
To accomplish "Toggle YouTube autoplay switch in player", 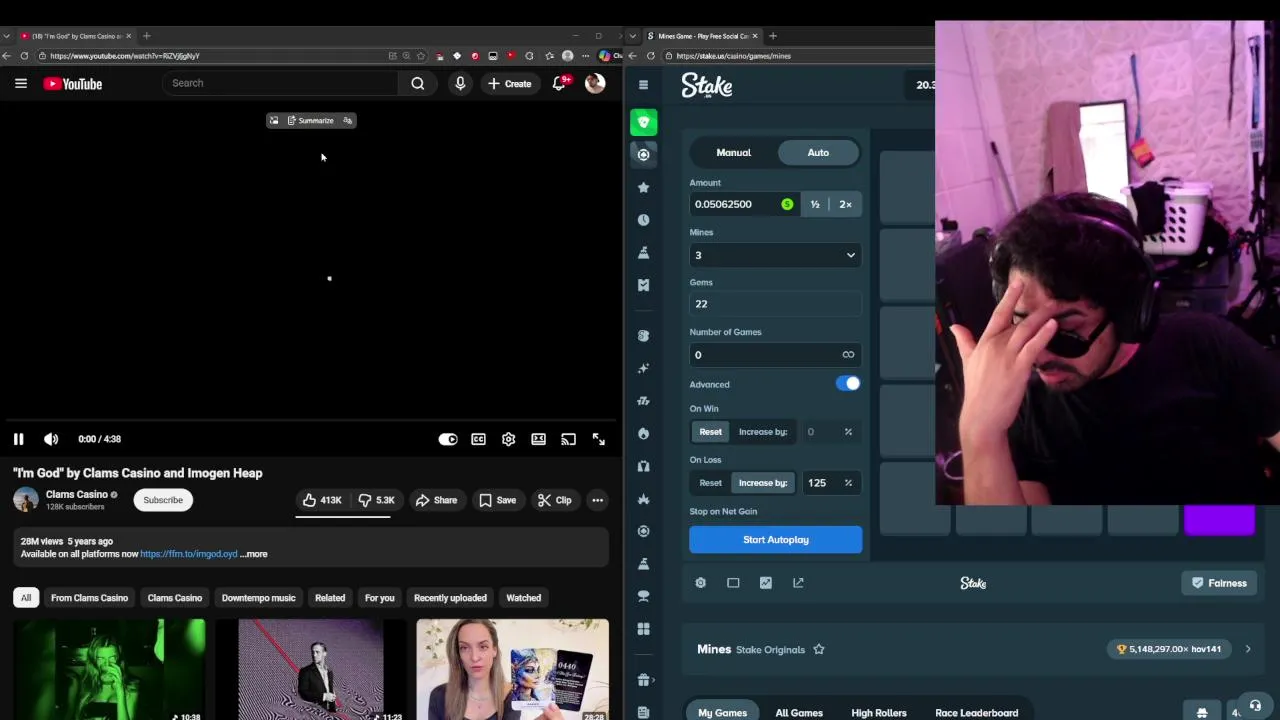I will pos(448,439).
